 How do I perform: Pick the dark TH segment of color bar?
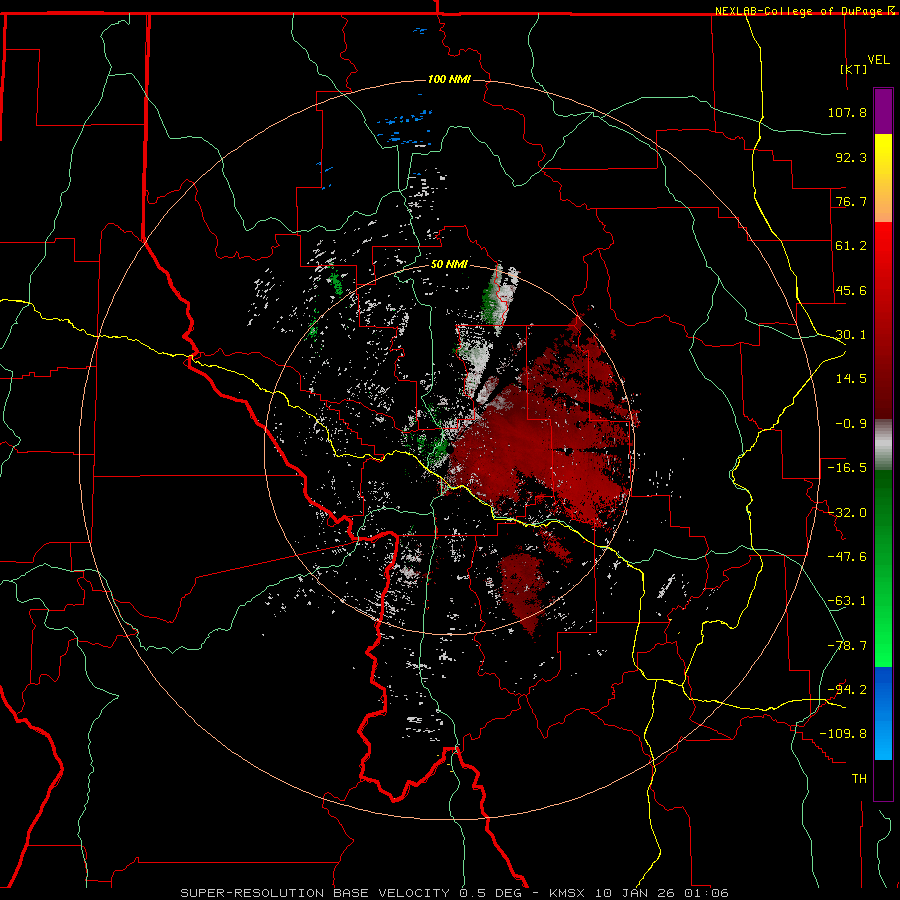pyautogui.click(x=883, y=779)
